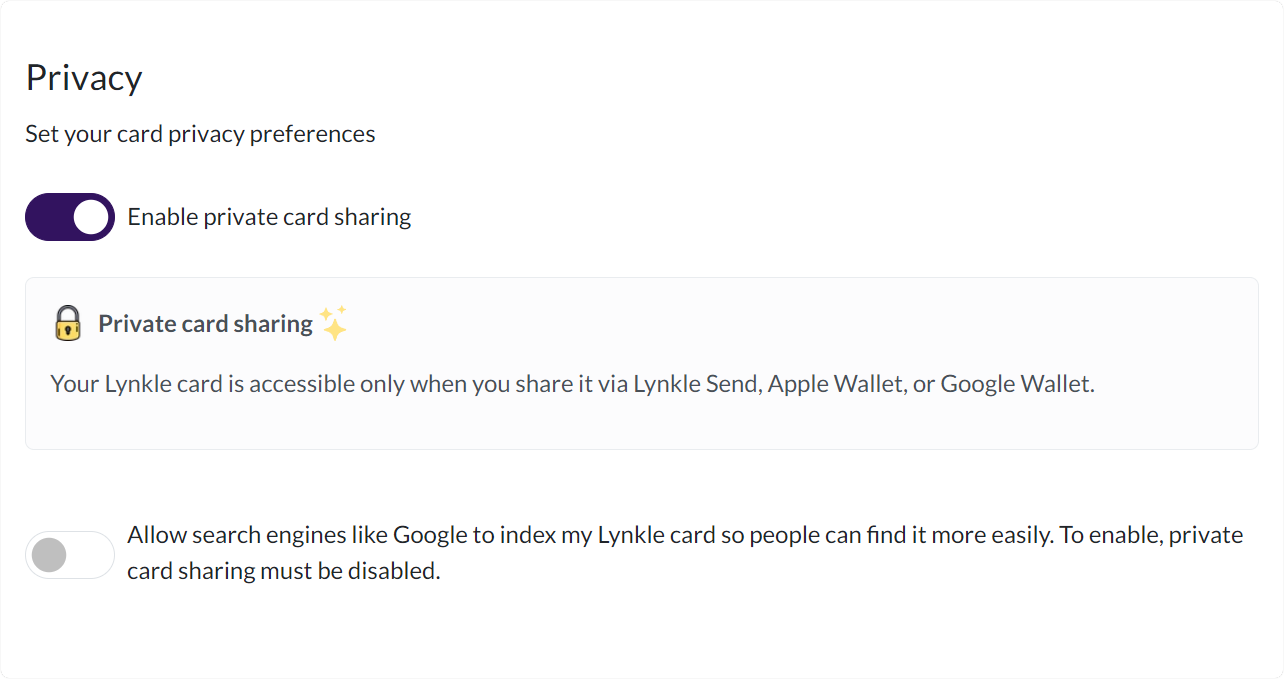This screenshot has height=679, width=1284.
Task: Click the "Enable private card sharing" label
Action: coord(269,217)
